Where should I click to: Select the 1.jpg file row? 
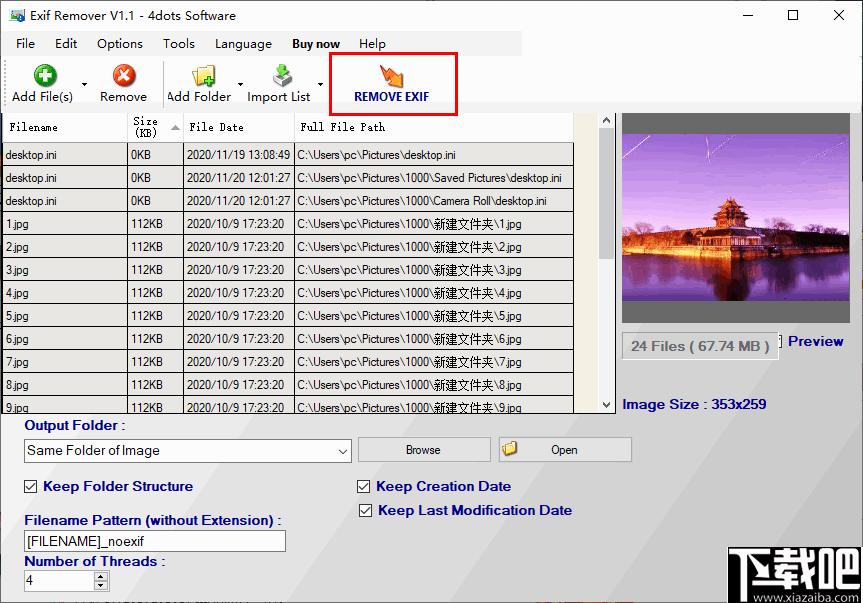[x=288, y=224]
